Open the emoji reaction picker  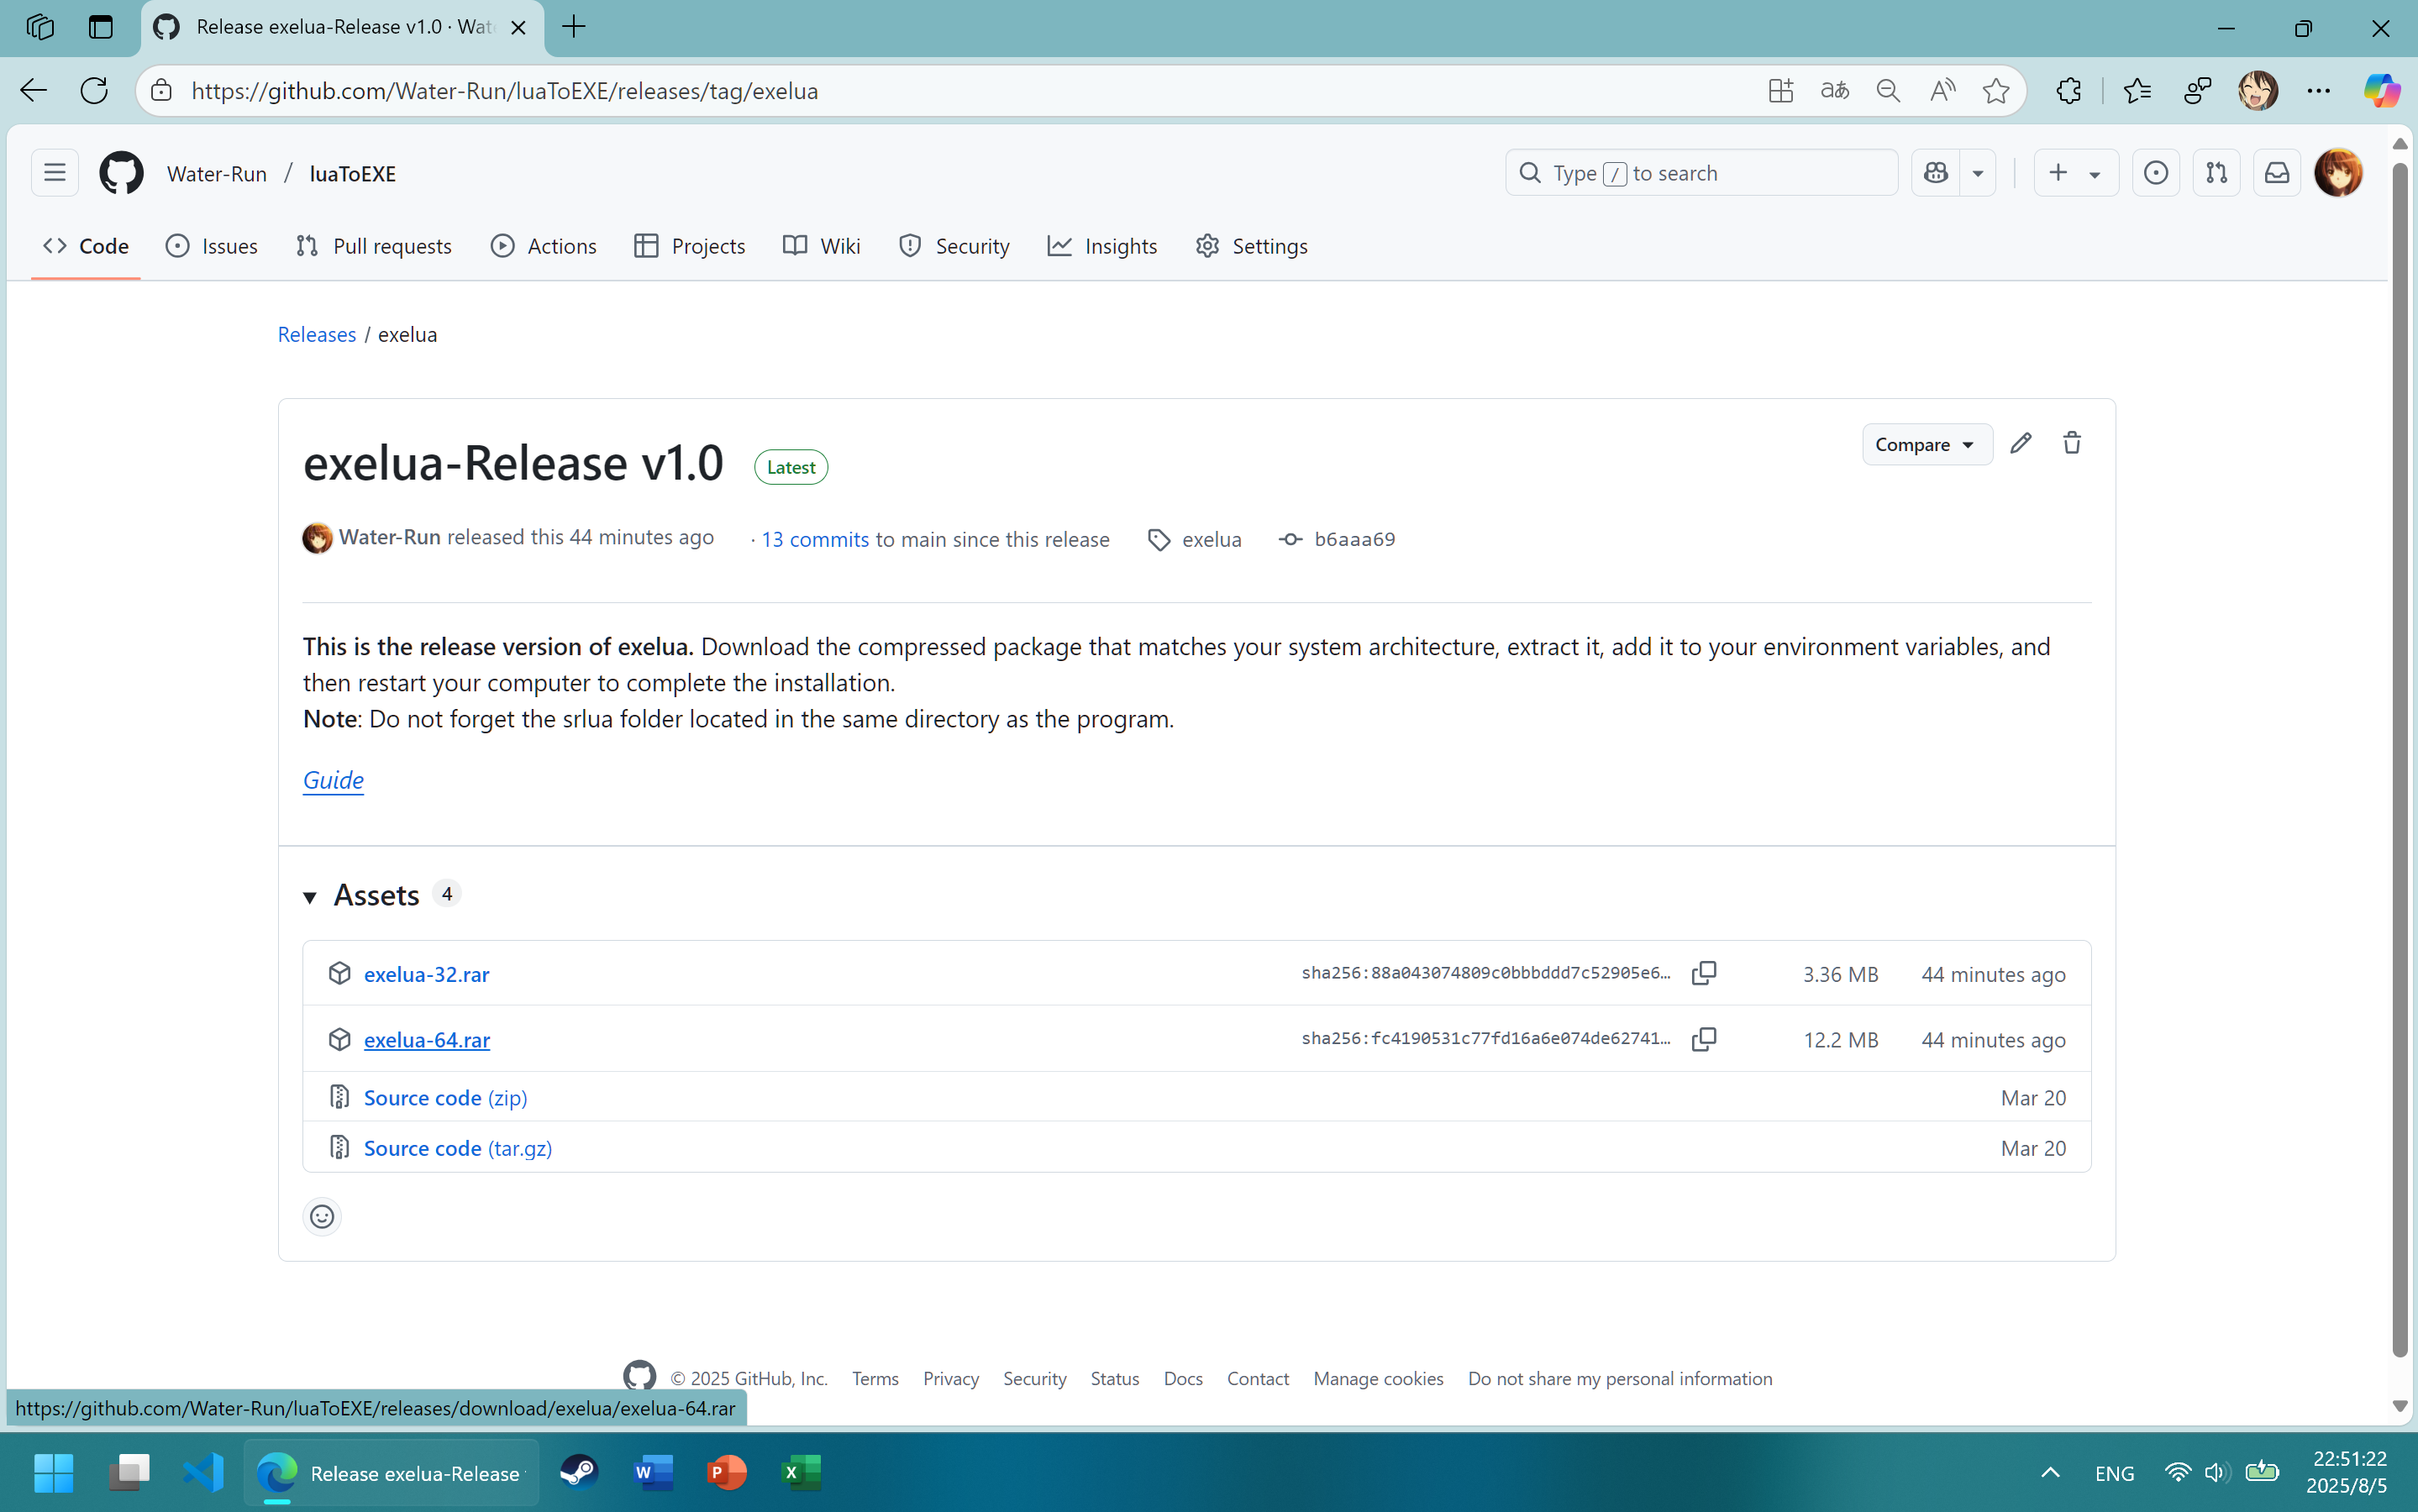tap(322, 1216)
